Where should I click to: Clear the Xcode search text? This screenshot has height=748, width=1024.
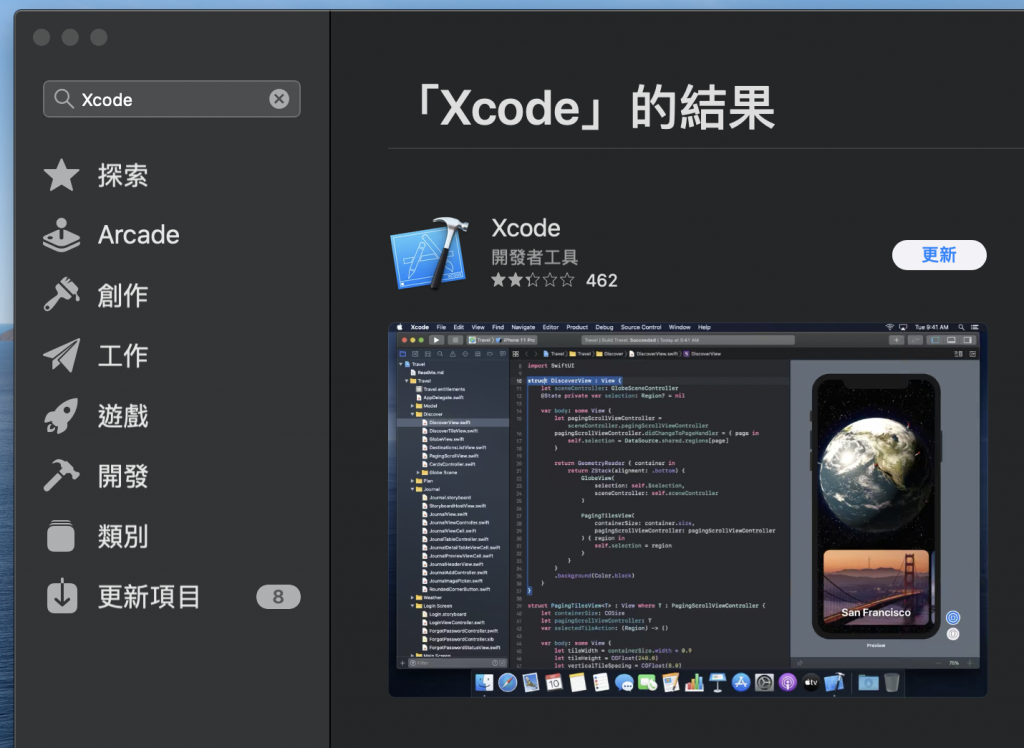tap(280, 99)
